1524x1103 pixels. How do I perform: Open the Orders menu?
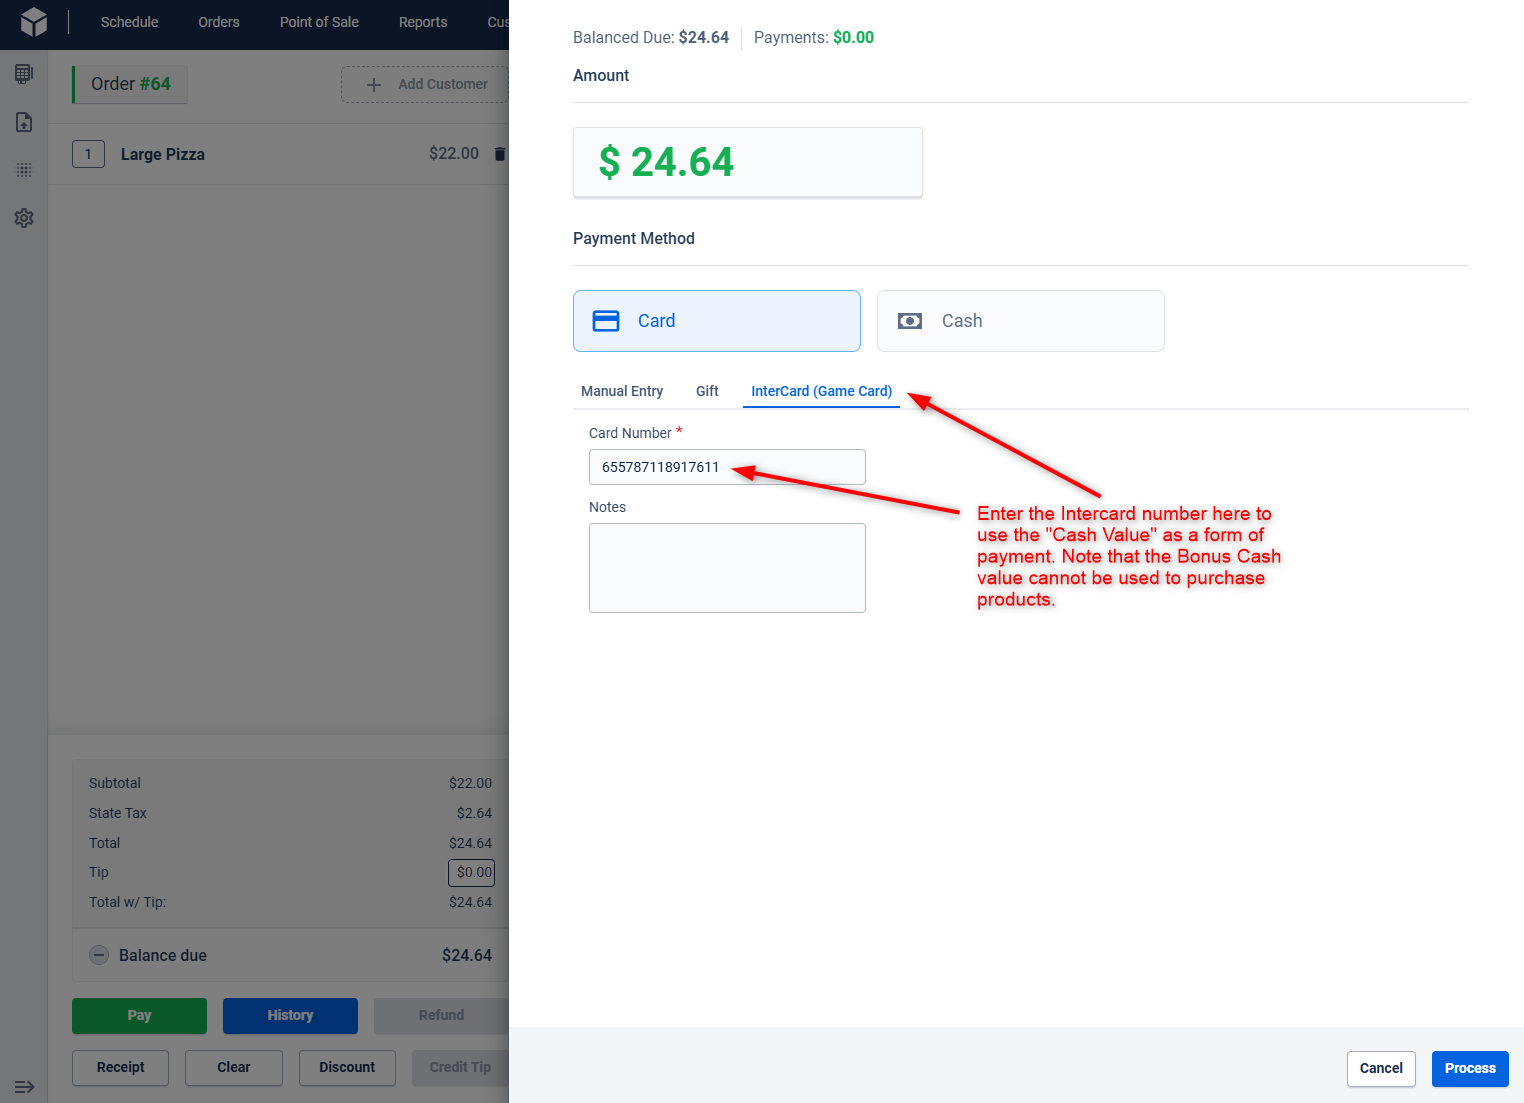pos(219,22)
